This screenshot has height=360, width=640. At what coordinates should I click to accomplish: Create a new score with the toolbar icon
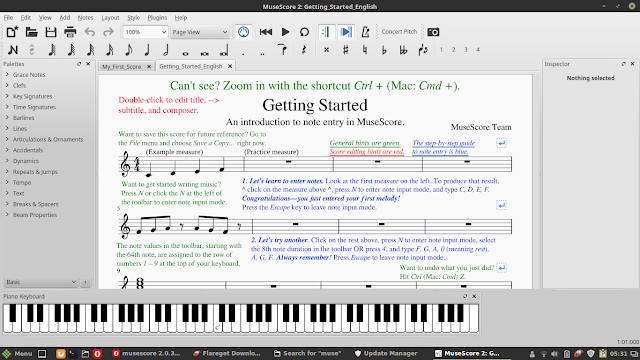click(x=12, y=32)
